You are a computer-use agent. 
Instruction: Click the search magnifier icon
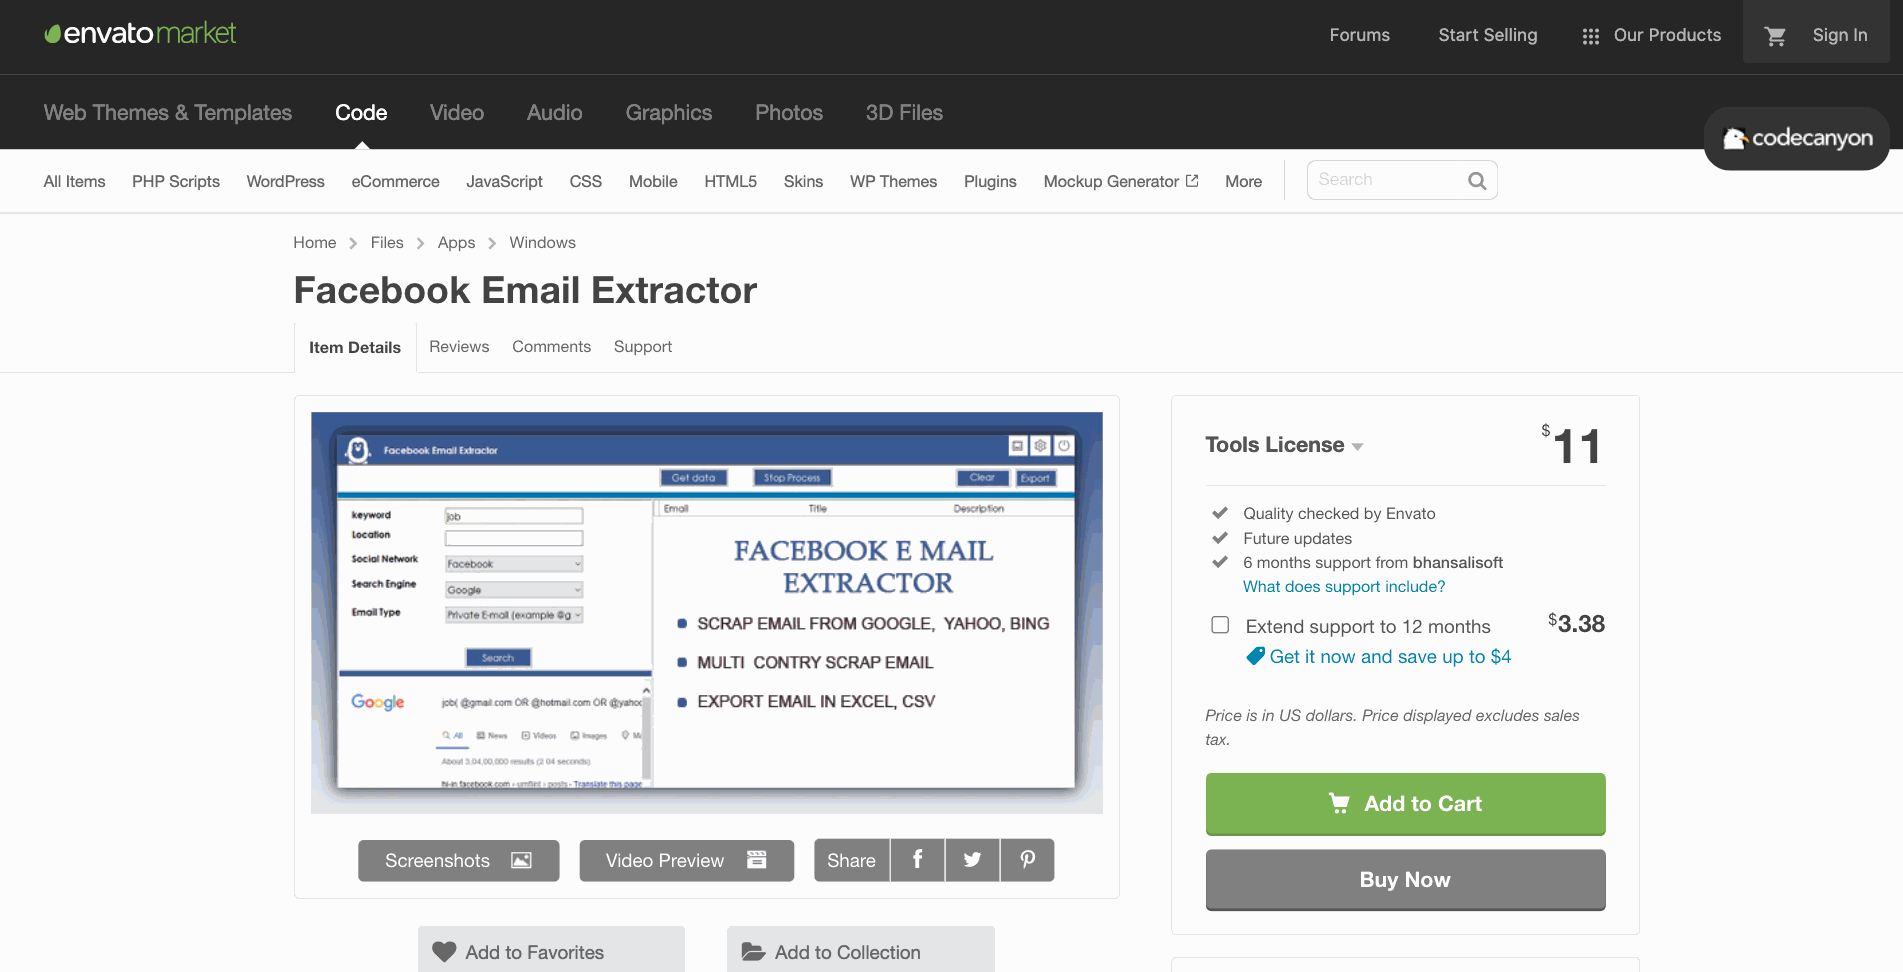[x=1477, y=180]
